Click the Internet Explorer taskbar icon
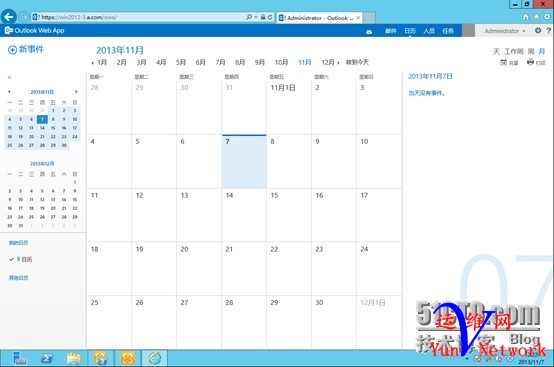 point(155,358)
